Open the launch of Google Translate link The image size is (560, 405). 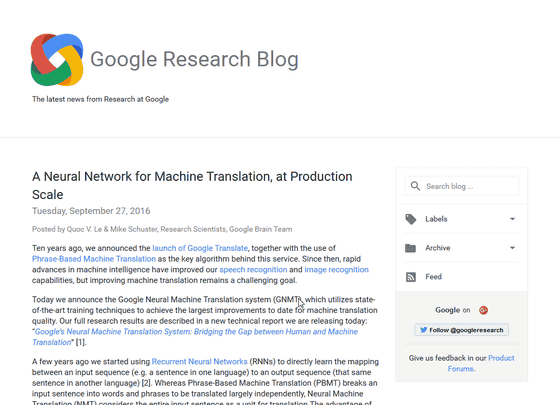[x=200, y=248]
